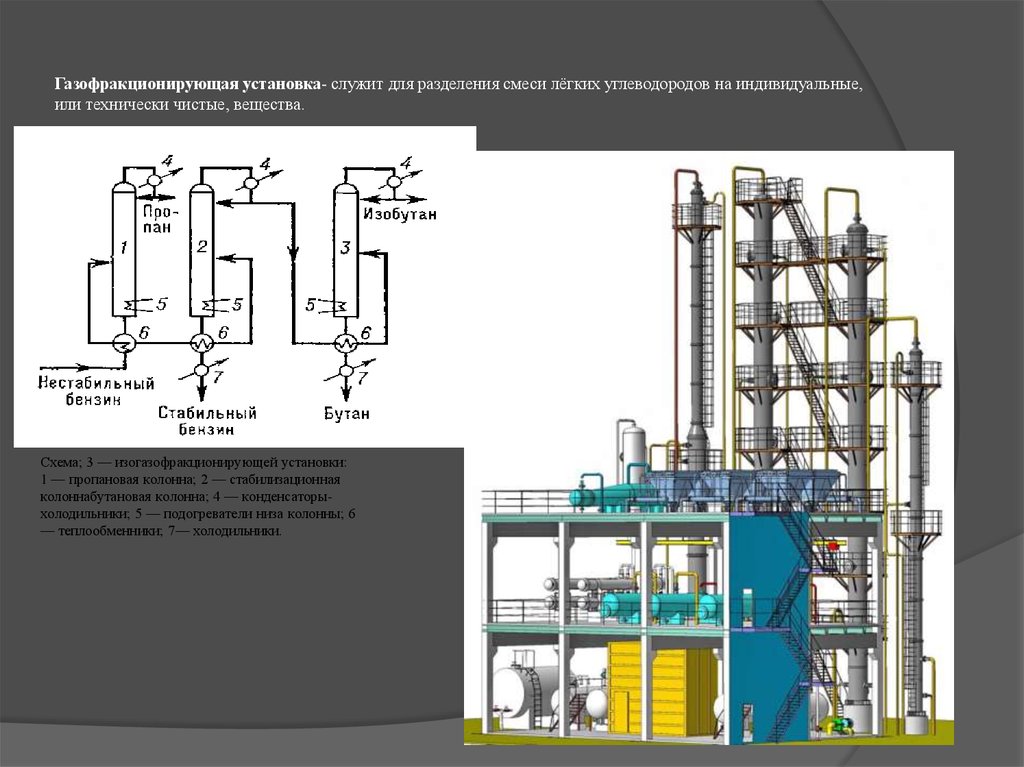Select the black-and-white process schematic image

point(245,287)
